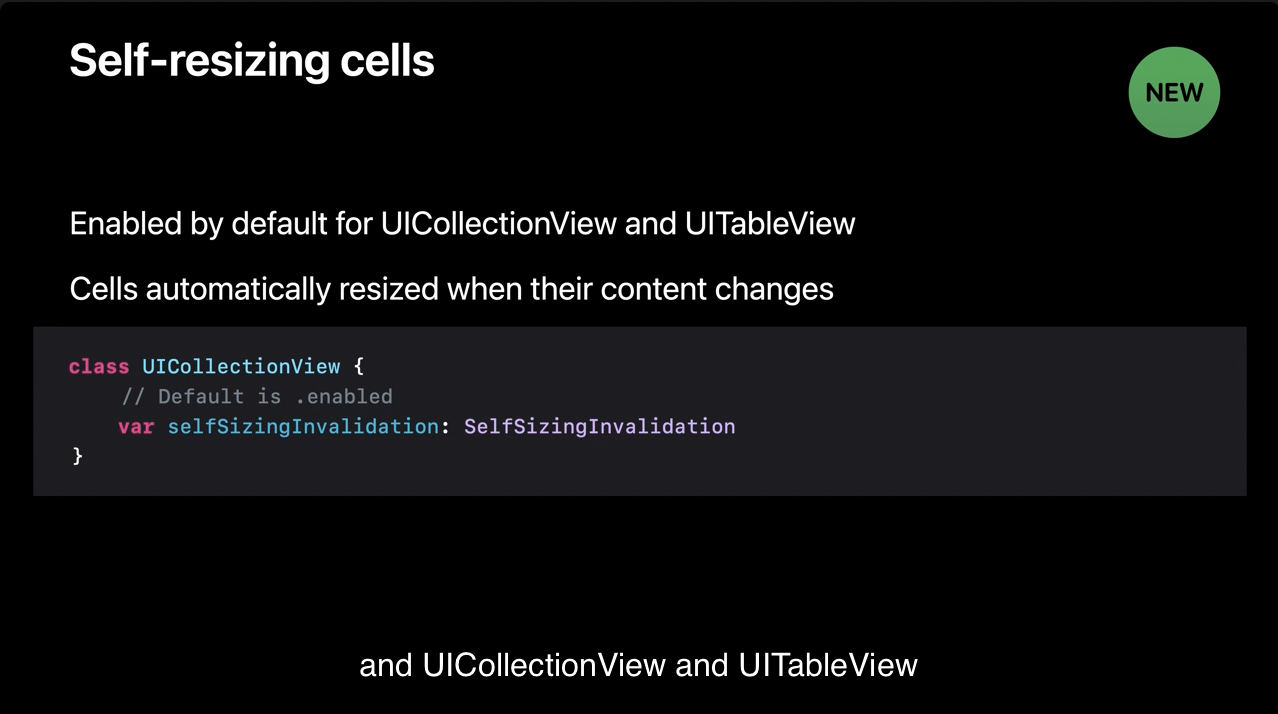Image resolution: width=1278 pixels, height=714 pixels.
Task: Click UITableView in the first bullet line
Action: (x=770, y=223)
